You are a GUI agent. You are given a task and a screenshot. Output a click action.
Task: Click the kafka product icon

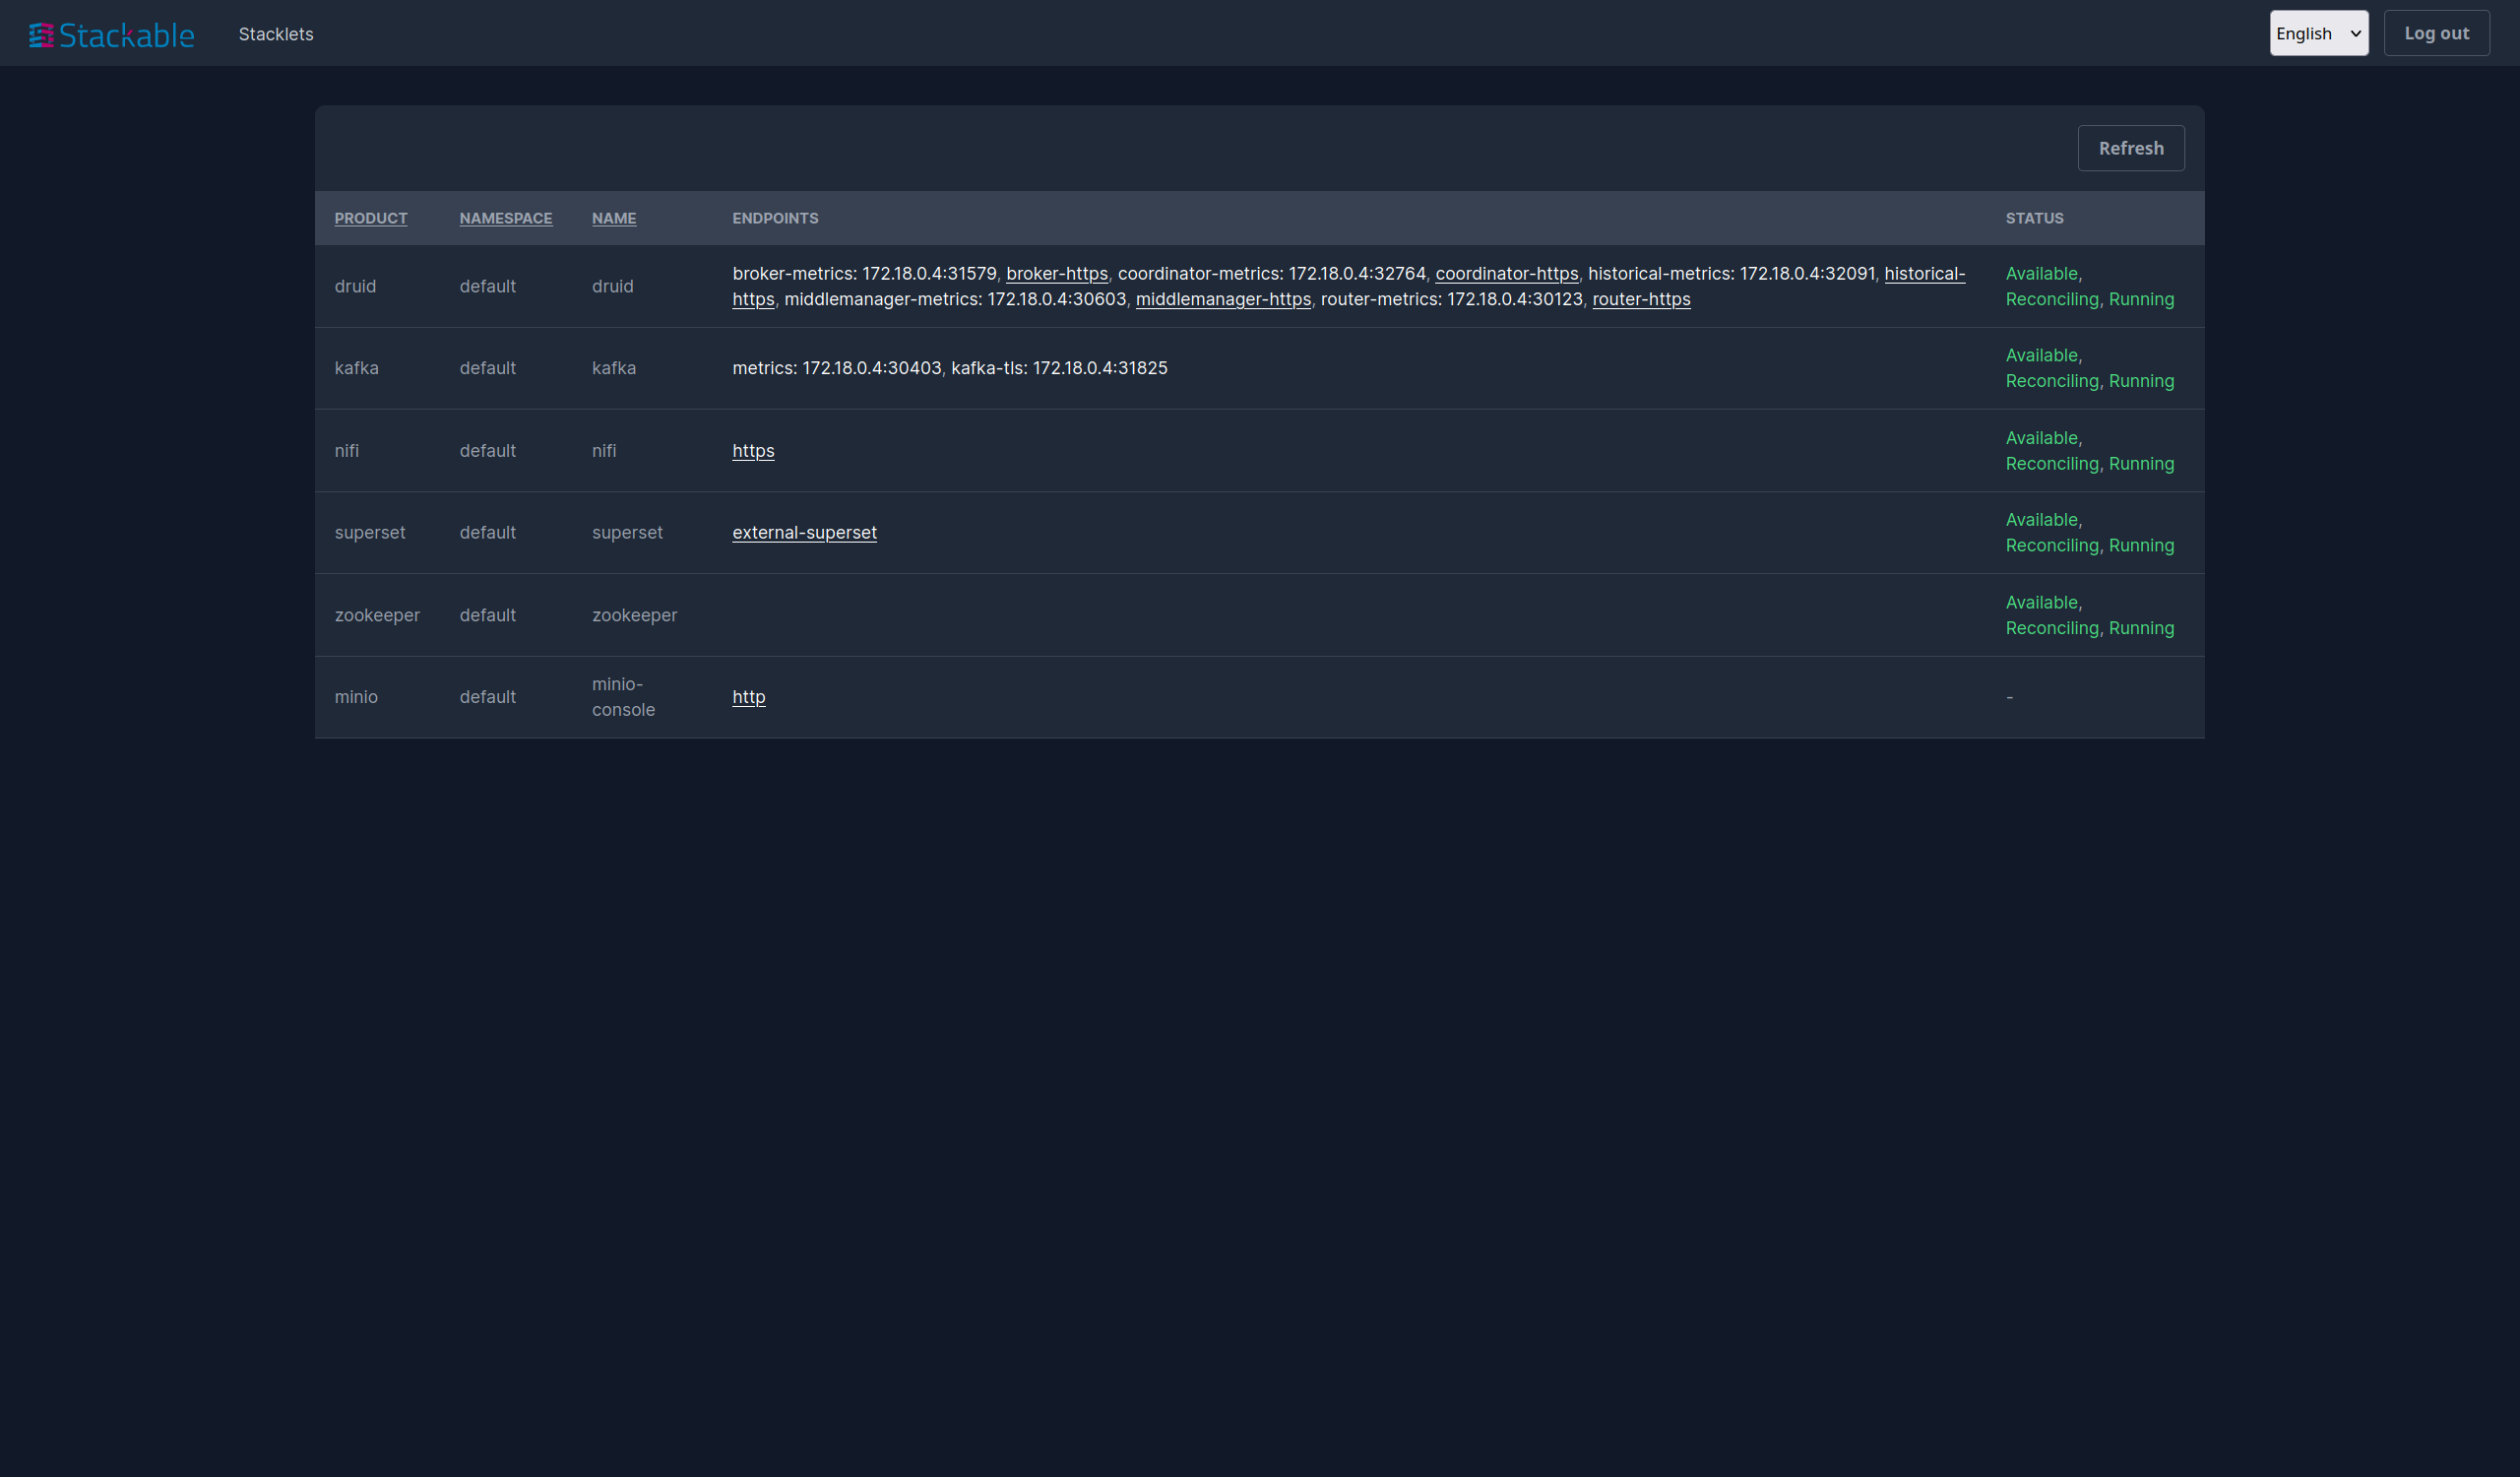point(355,367)
